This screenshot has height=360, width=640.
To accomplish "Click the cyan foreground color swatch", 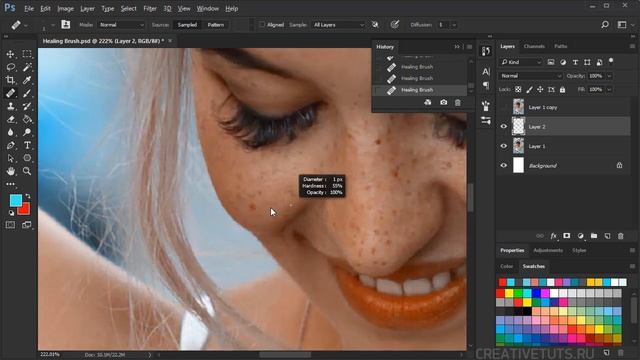I will point(16,200).
